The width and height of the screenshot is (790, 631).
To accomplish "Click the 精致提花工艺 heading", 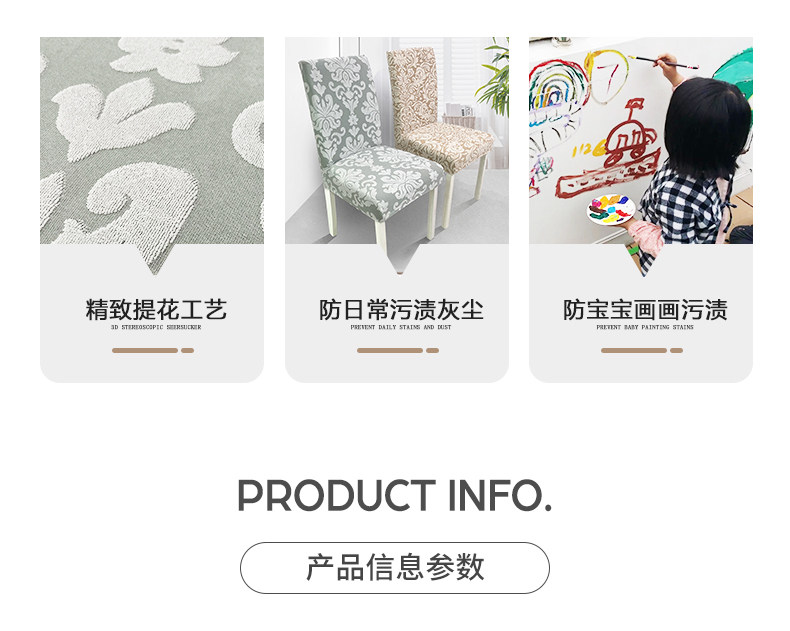I will [156, 310].
